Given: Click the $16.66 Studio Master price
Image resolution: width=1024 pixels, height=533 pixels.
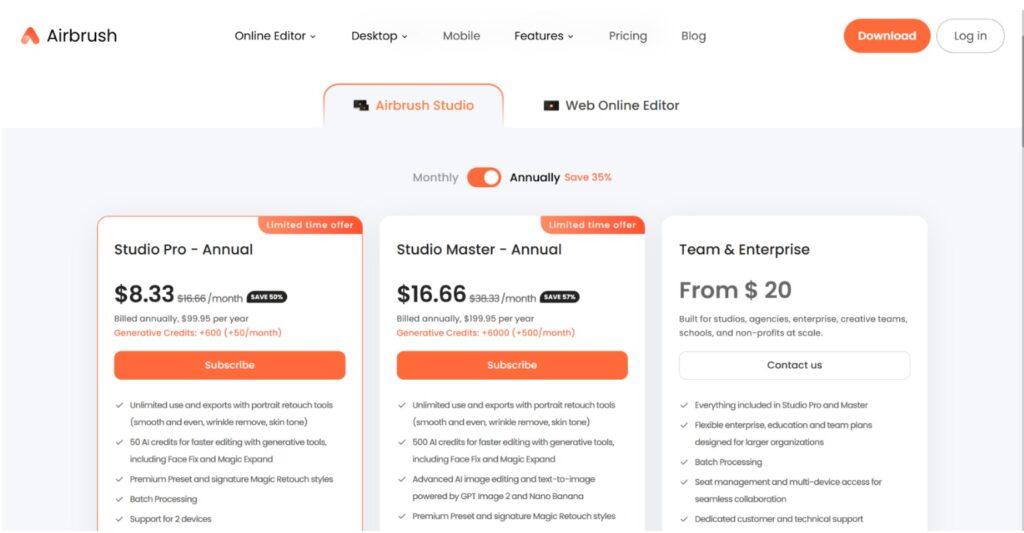Looking at the screenshot, I should pos(431,294).
